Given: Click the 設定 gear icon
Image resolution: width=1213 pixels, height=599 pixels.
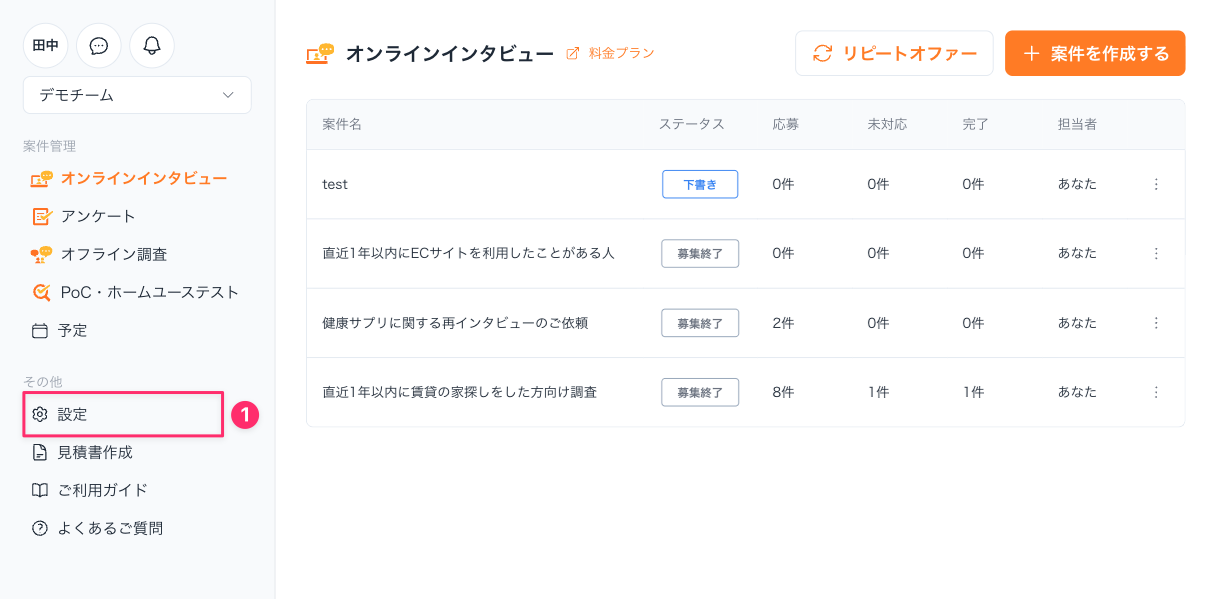Looking at the screenshot, I should click(x=40, y=414).
